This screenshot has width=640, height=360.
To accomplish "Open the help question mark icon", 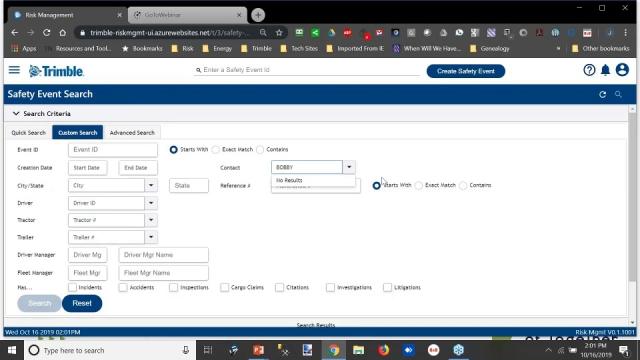I will pos(589,70).
